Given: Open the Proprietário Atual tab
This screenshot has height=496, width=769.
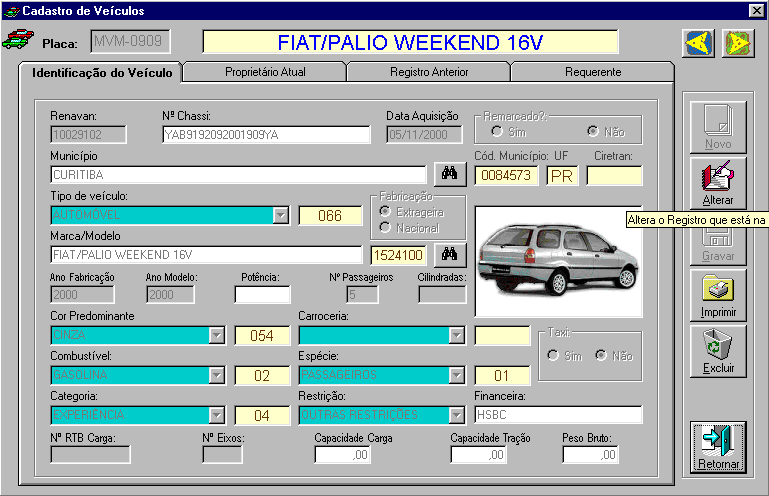Looking at the screenshot, I should click(x=265, y=72).
